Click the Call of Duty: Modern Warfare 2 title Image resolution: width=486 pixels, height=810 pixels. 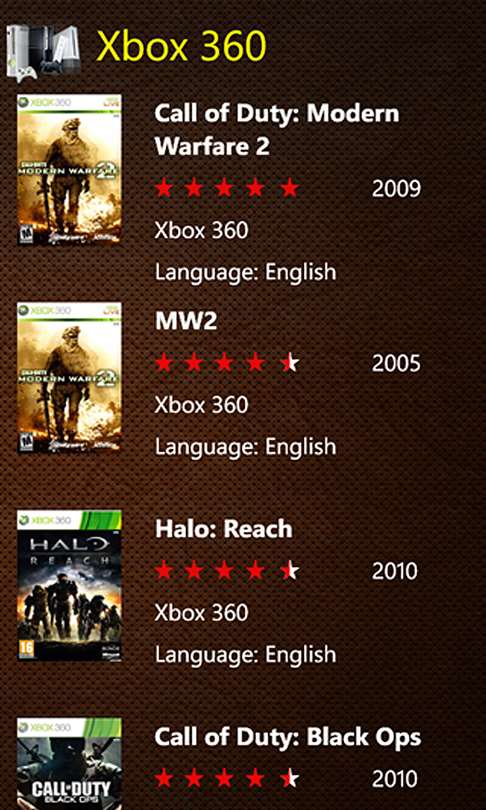tap(277, 130)
